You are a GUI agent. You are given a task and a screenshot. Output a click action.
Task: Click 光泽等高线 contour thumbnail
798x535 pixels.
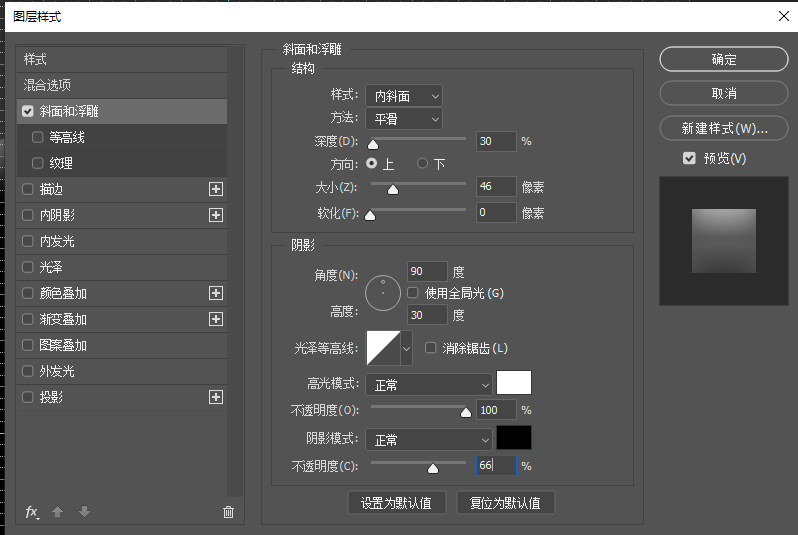point(383,348)
